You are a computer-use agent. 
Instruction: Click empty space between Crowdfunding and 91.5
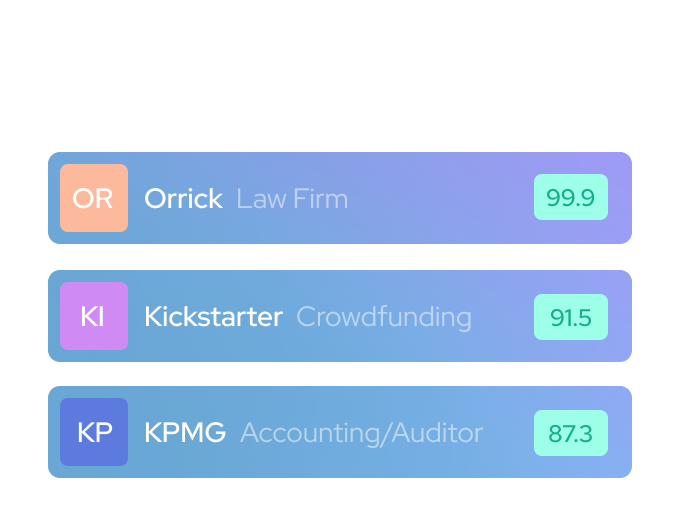pyautogui.click(x=502, y=317)
